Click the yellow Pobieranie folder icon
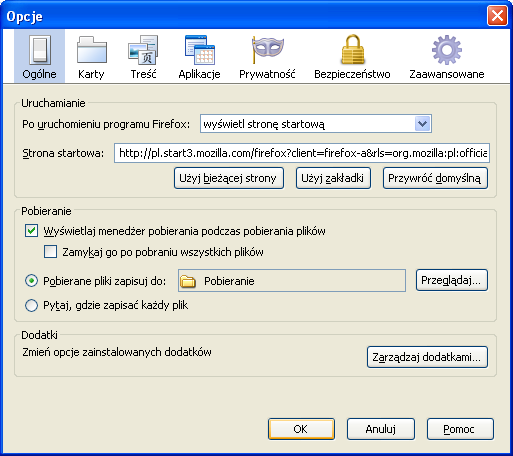Viewport: 513px width, 456px height. [x=188, y=281]
